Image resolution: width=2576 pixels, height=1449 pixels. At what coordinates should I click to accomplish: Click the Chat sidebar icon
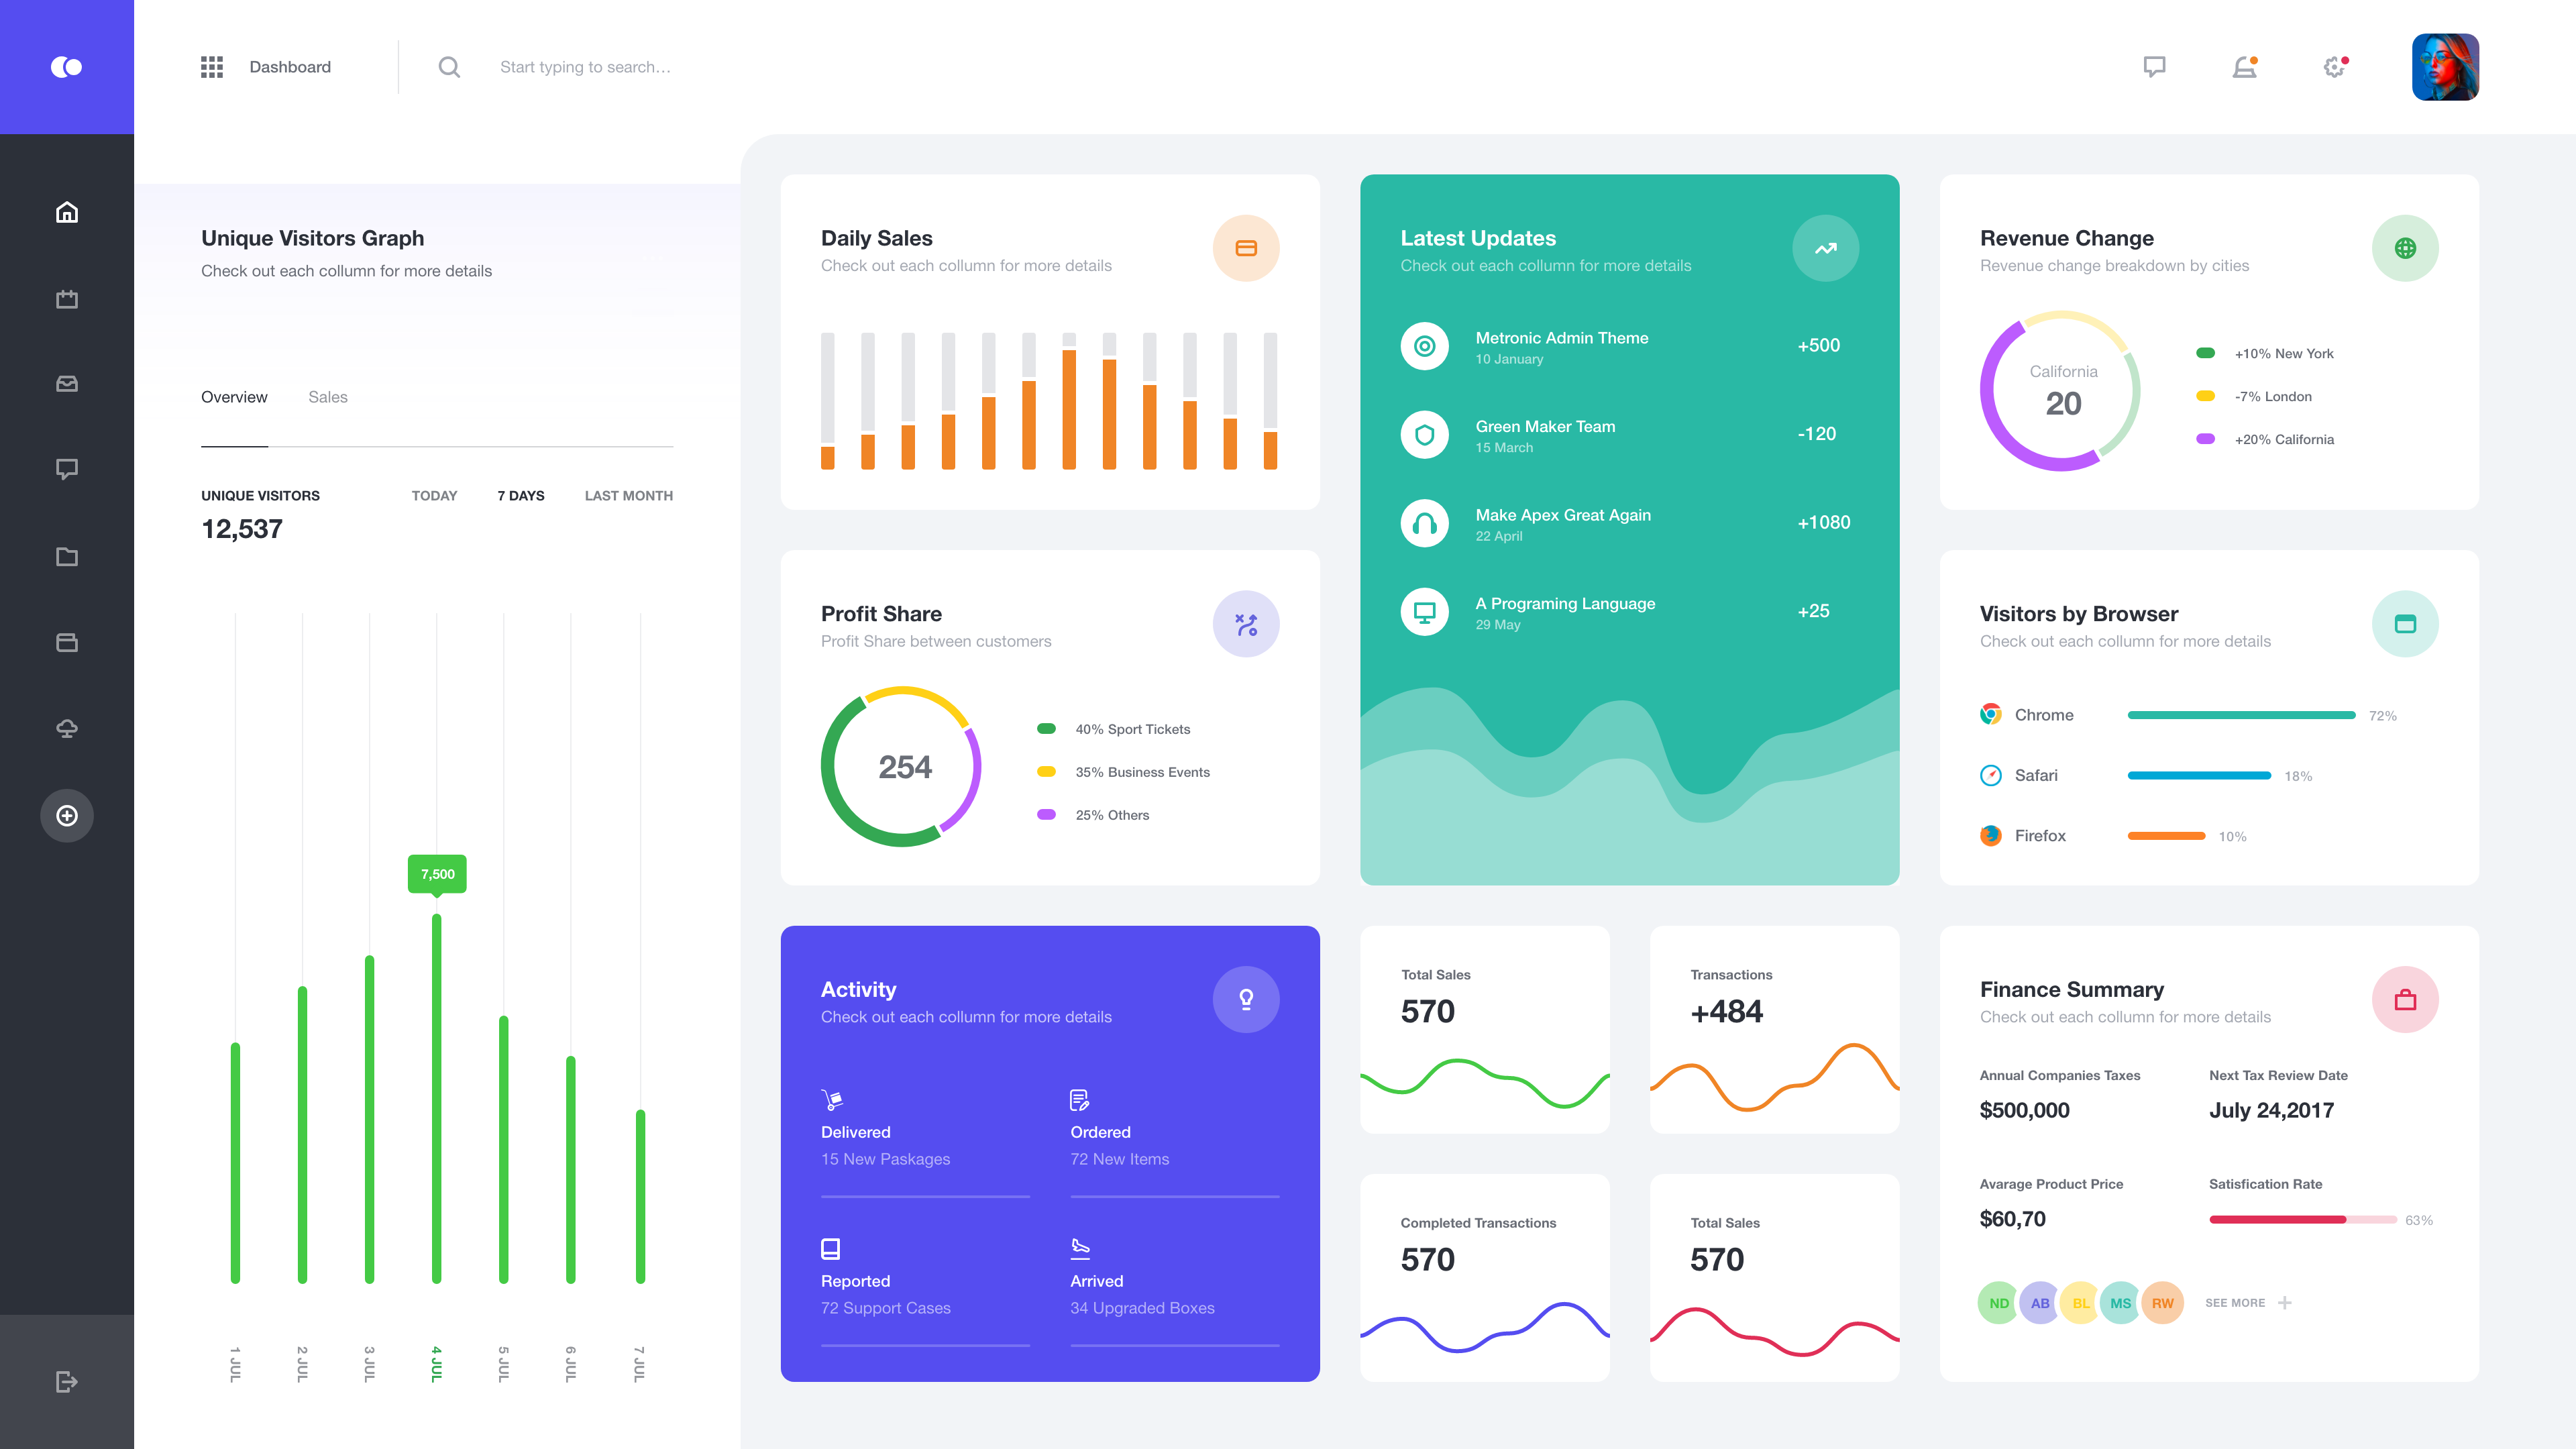pyautogui.click(x=66, y=469)
